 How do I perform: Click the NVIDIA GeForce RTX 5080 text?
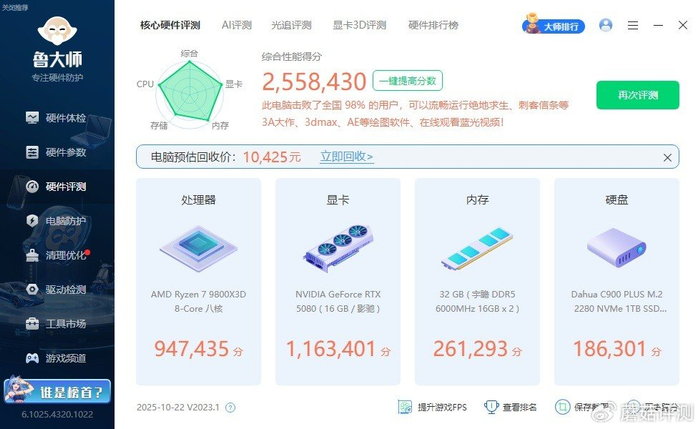click(x=338, y=301)
